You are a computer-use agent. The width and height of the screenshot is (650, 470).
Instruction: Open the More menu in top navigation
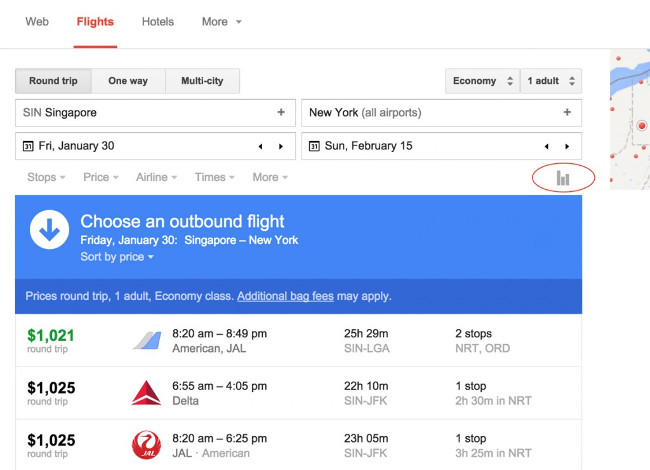coord(221,22)
